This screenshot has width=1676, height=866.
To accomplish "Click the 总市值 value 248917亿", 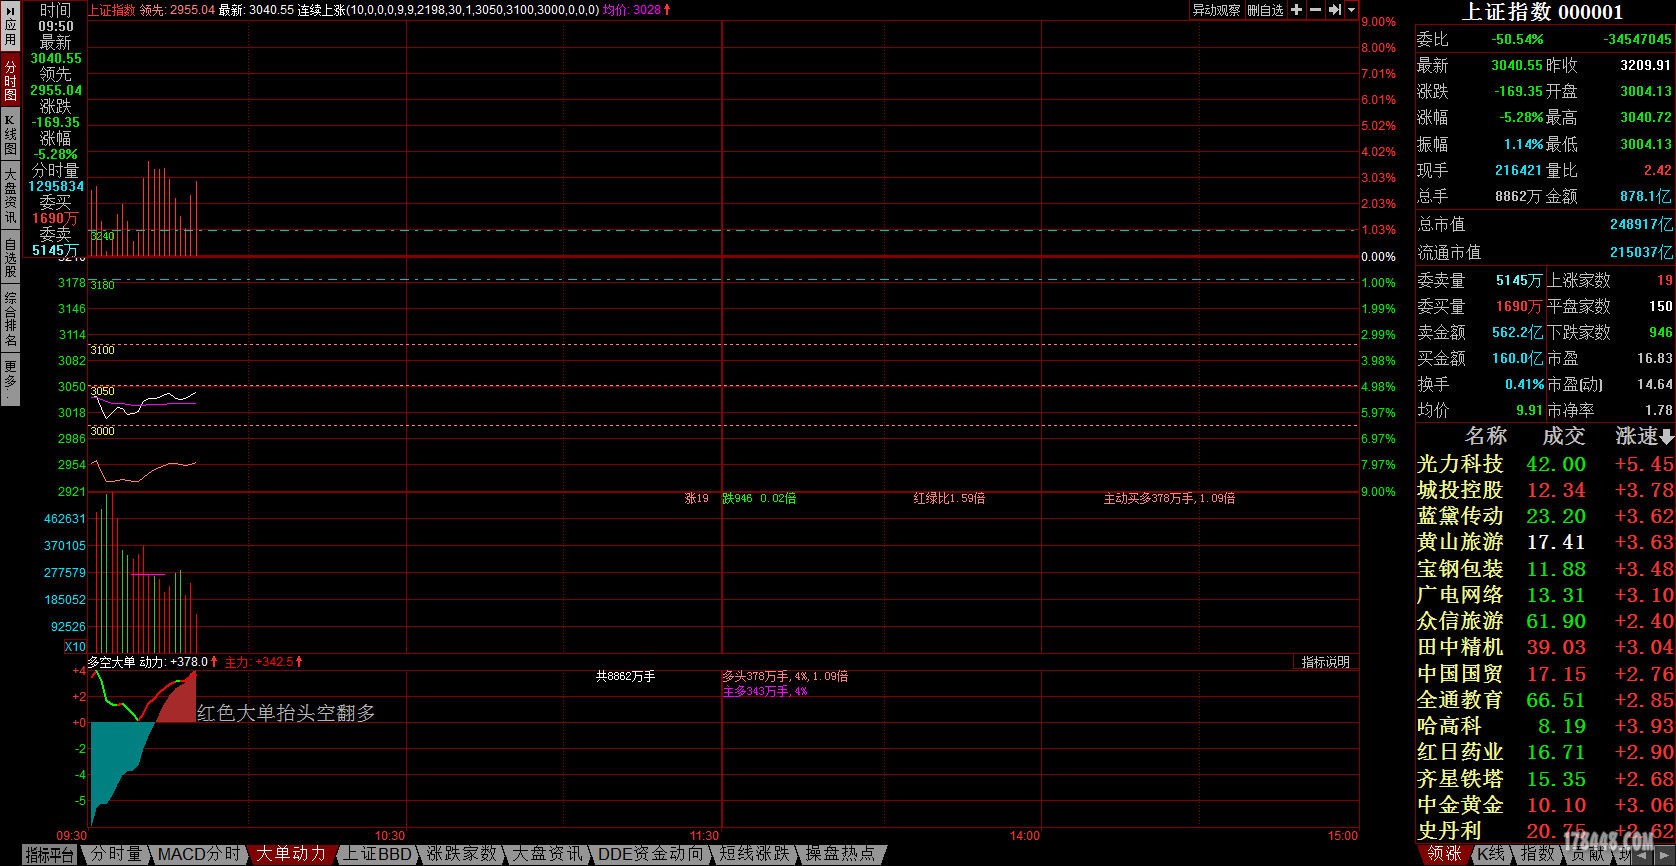I will point(1641,224).
